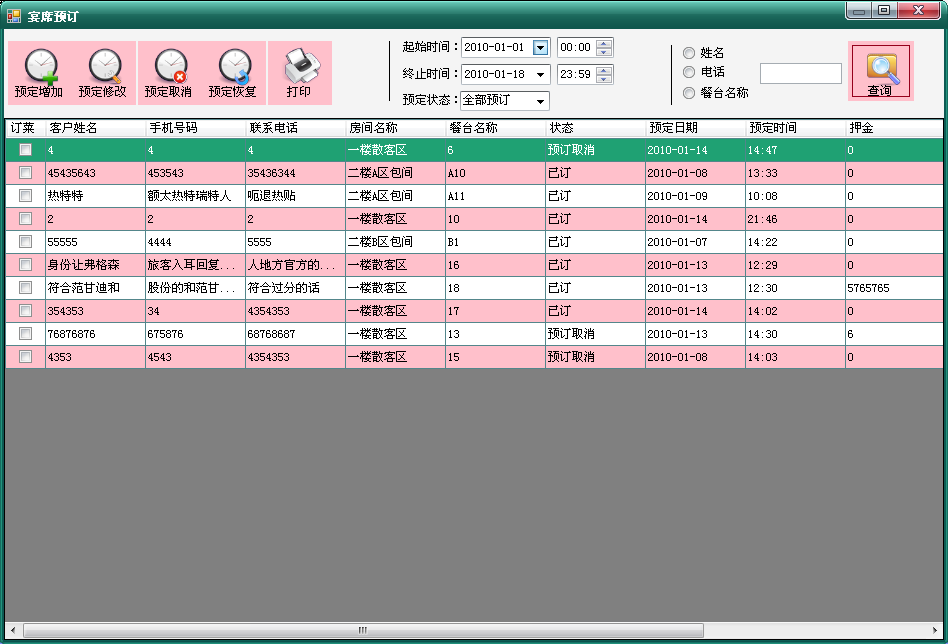Click the 订菜 column header
948x644 pixels.
[x=25, y=128]
